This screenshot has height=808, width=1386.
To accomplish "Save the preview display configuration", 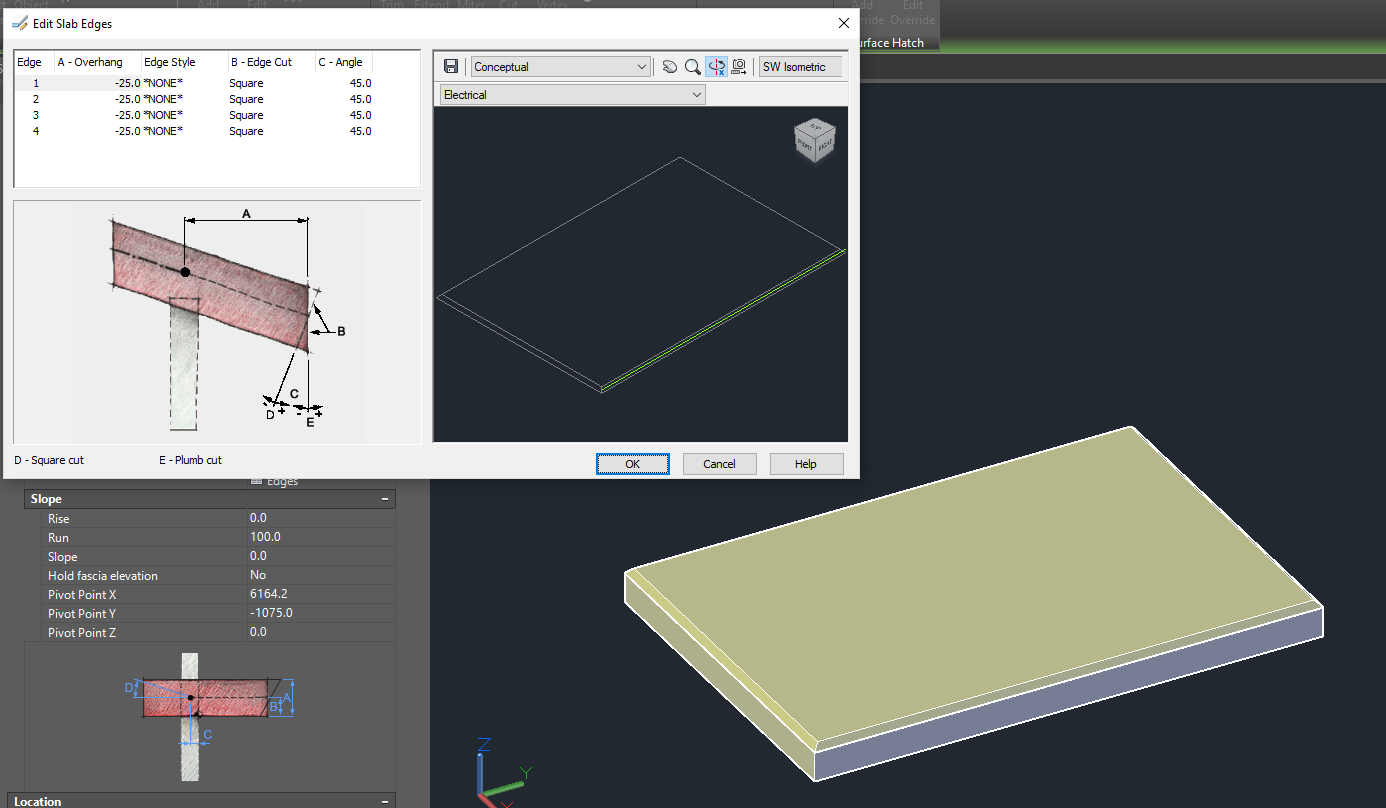I will coord(450,66).
